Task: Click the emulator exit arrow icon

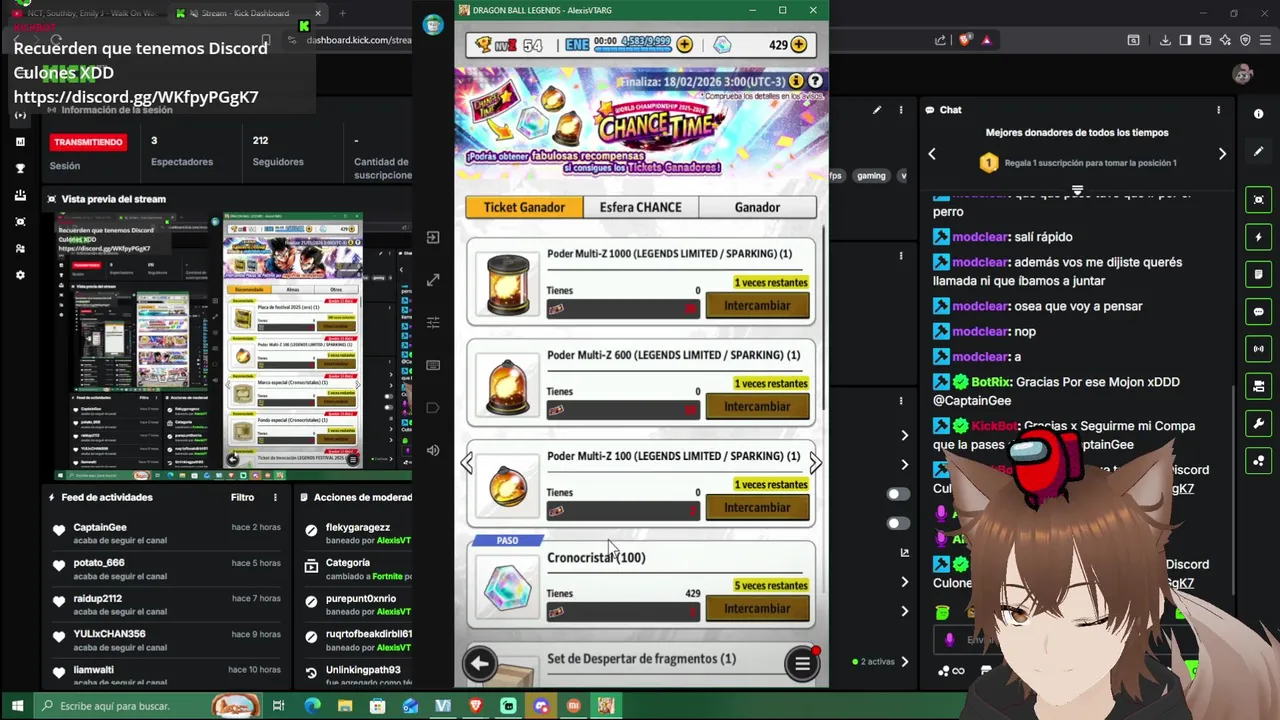Action: (433, 237)
